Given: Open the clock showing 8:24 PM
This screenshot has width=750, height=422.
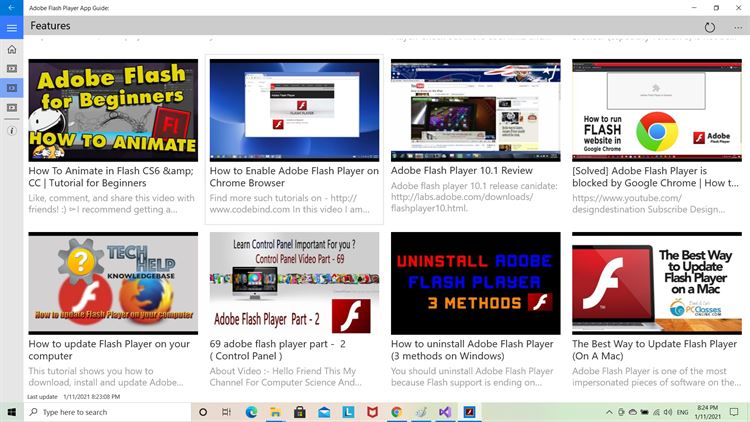Looking at the screenshot, I should tap(707, 412).
